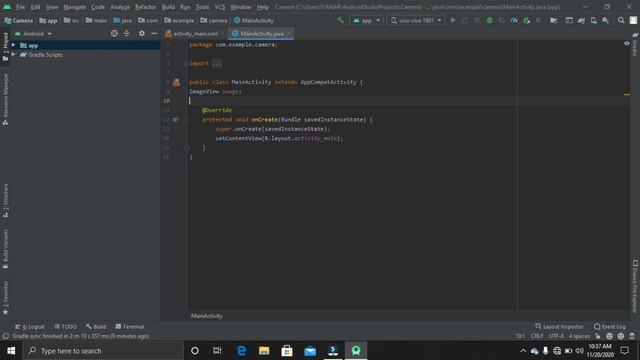Click the MainActivity breadcrumb at editor bottom

point(207,316)
